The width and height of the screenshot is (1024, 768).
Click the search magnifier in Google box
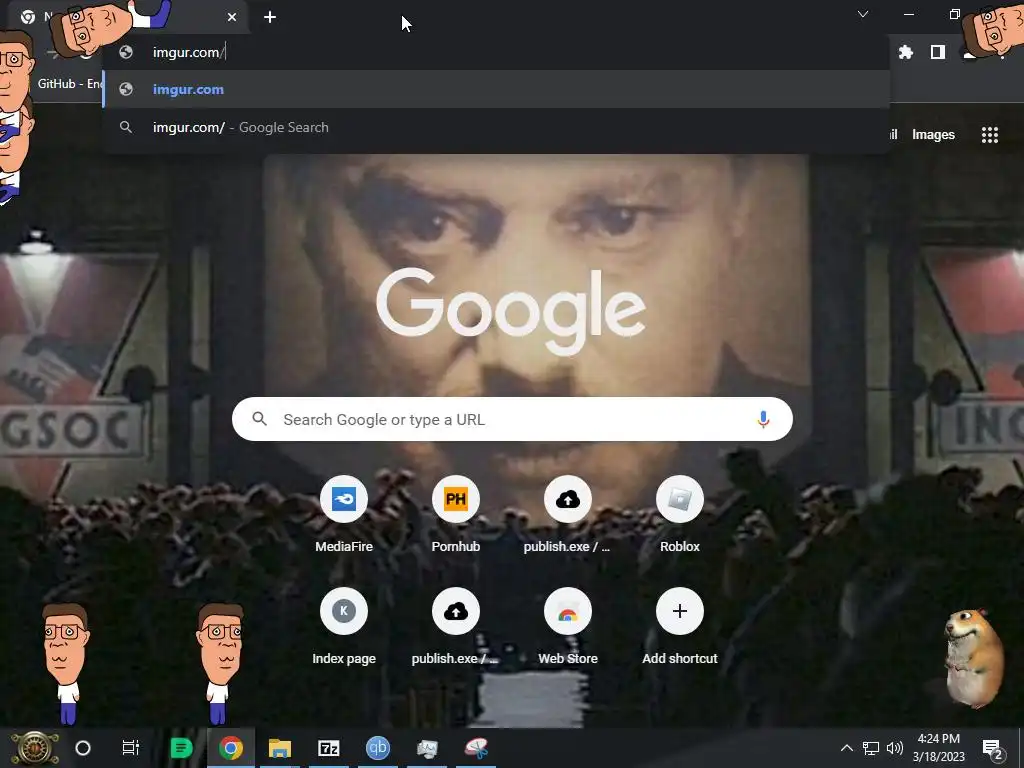(260, 419)
